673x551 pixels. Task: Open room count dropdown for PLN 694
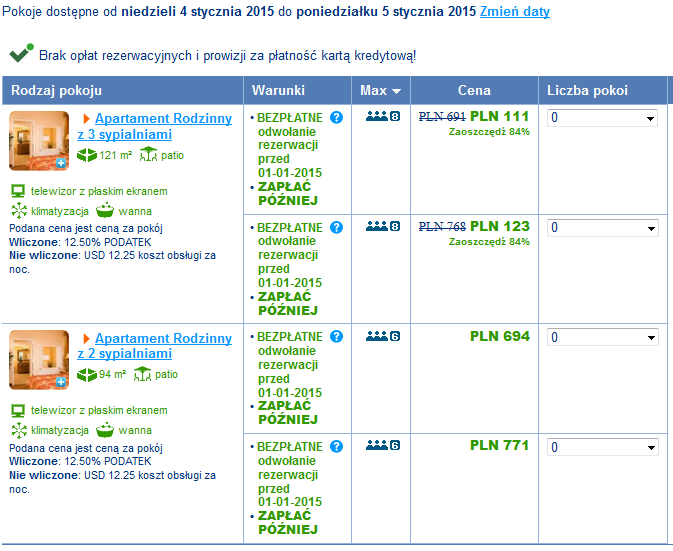coord(602,337)
